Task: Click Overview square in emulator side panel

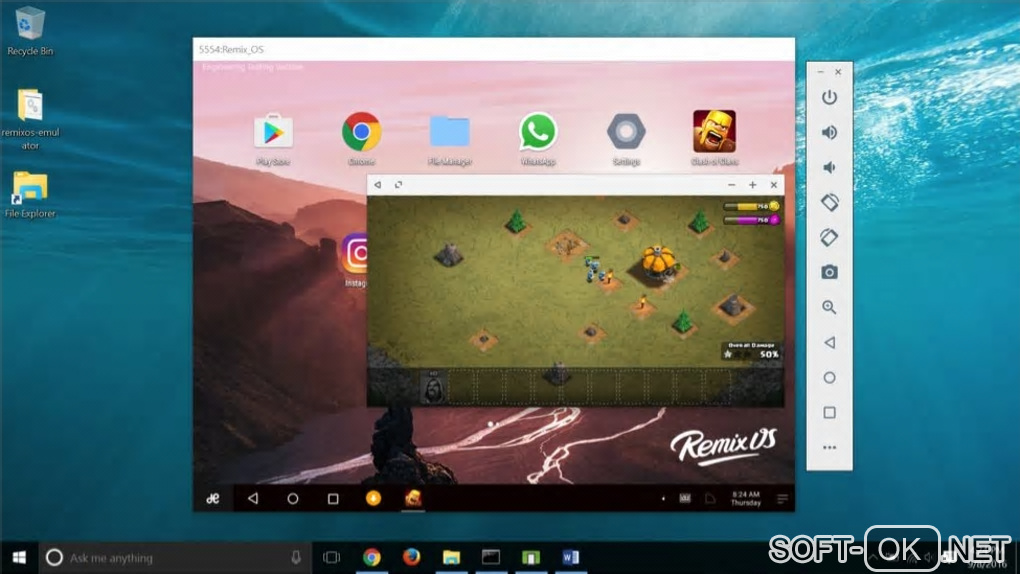Action: click(829, 413)
